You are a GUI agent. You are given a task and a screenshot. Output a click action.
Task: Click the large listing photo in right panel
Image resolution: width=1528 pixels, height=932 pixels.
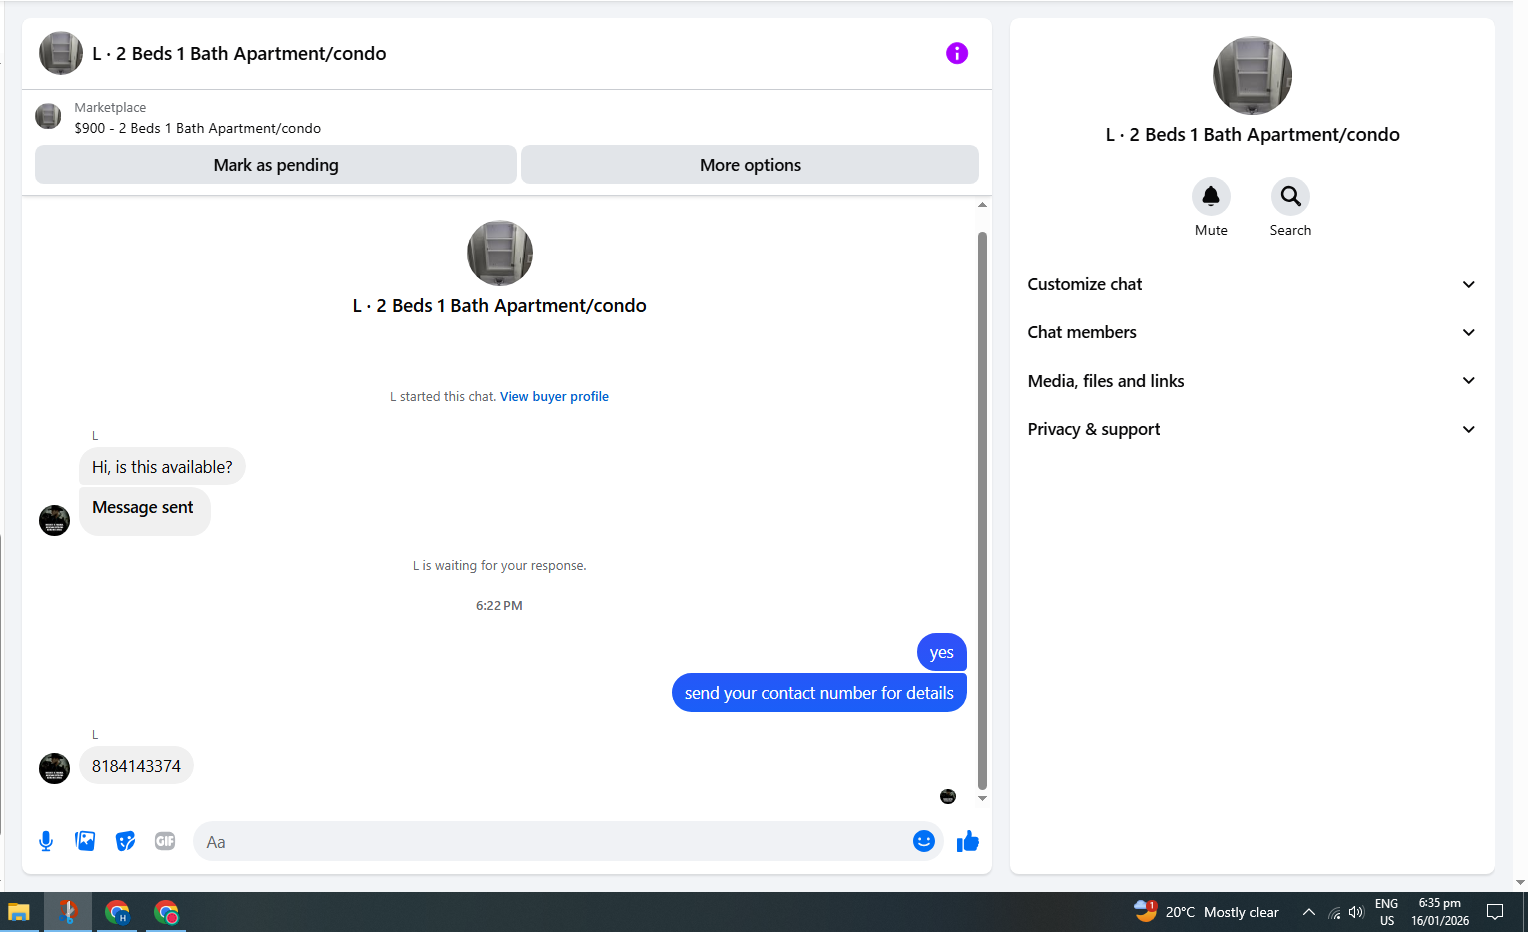1252,76
